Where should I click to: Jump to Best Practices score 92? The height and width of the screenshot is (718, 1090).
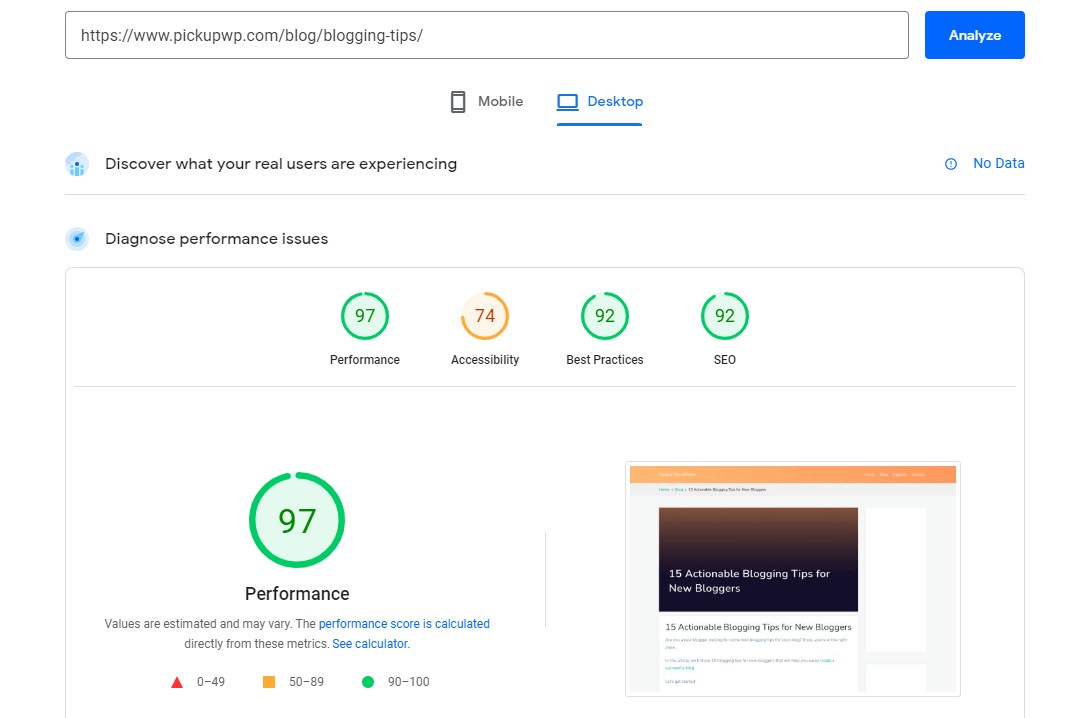point(605,316)
